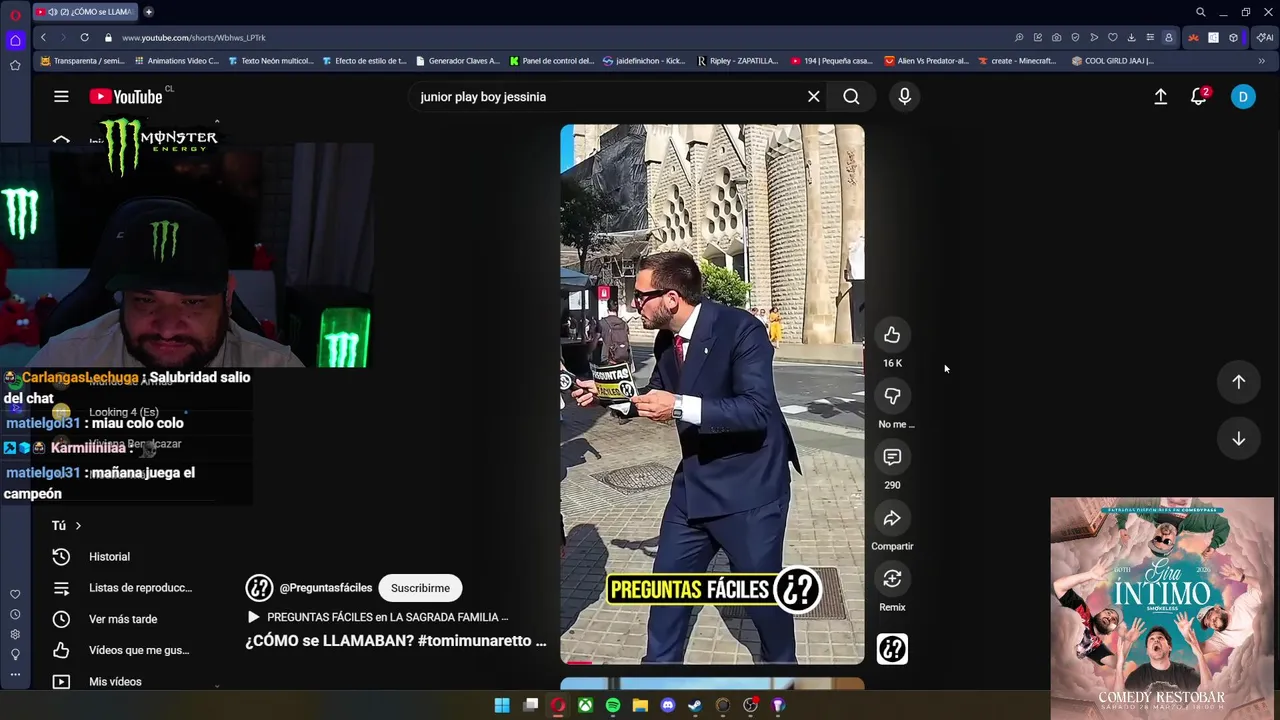Like the Short with thumbs up
The image size is (1280, 720).
(892, 335)
